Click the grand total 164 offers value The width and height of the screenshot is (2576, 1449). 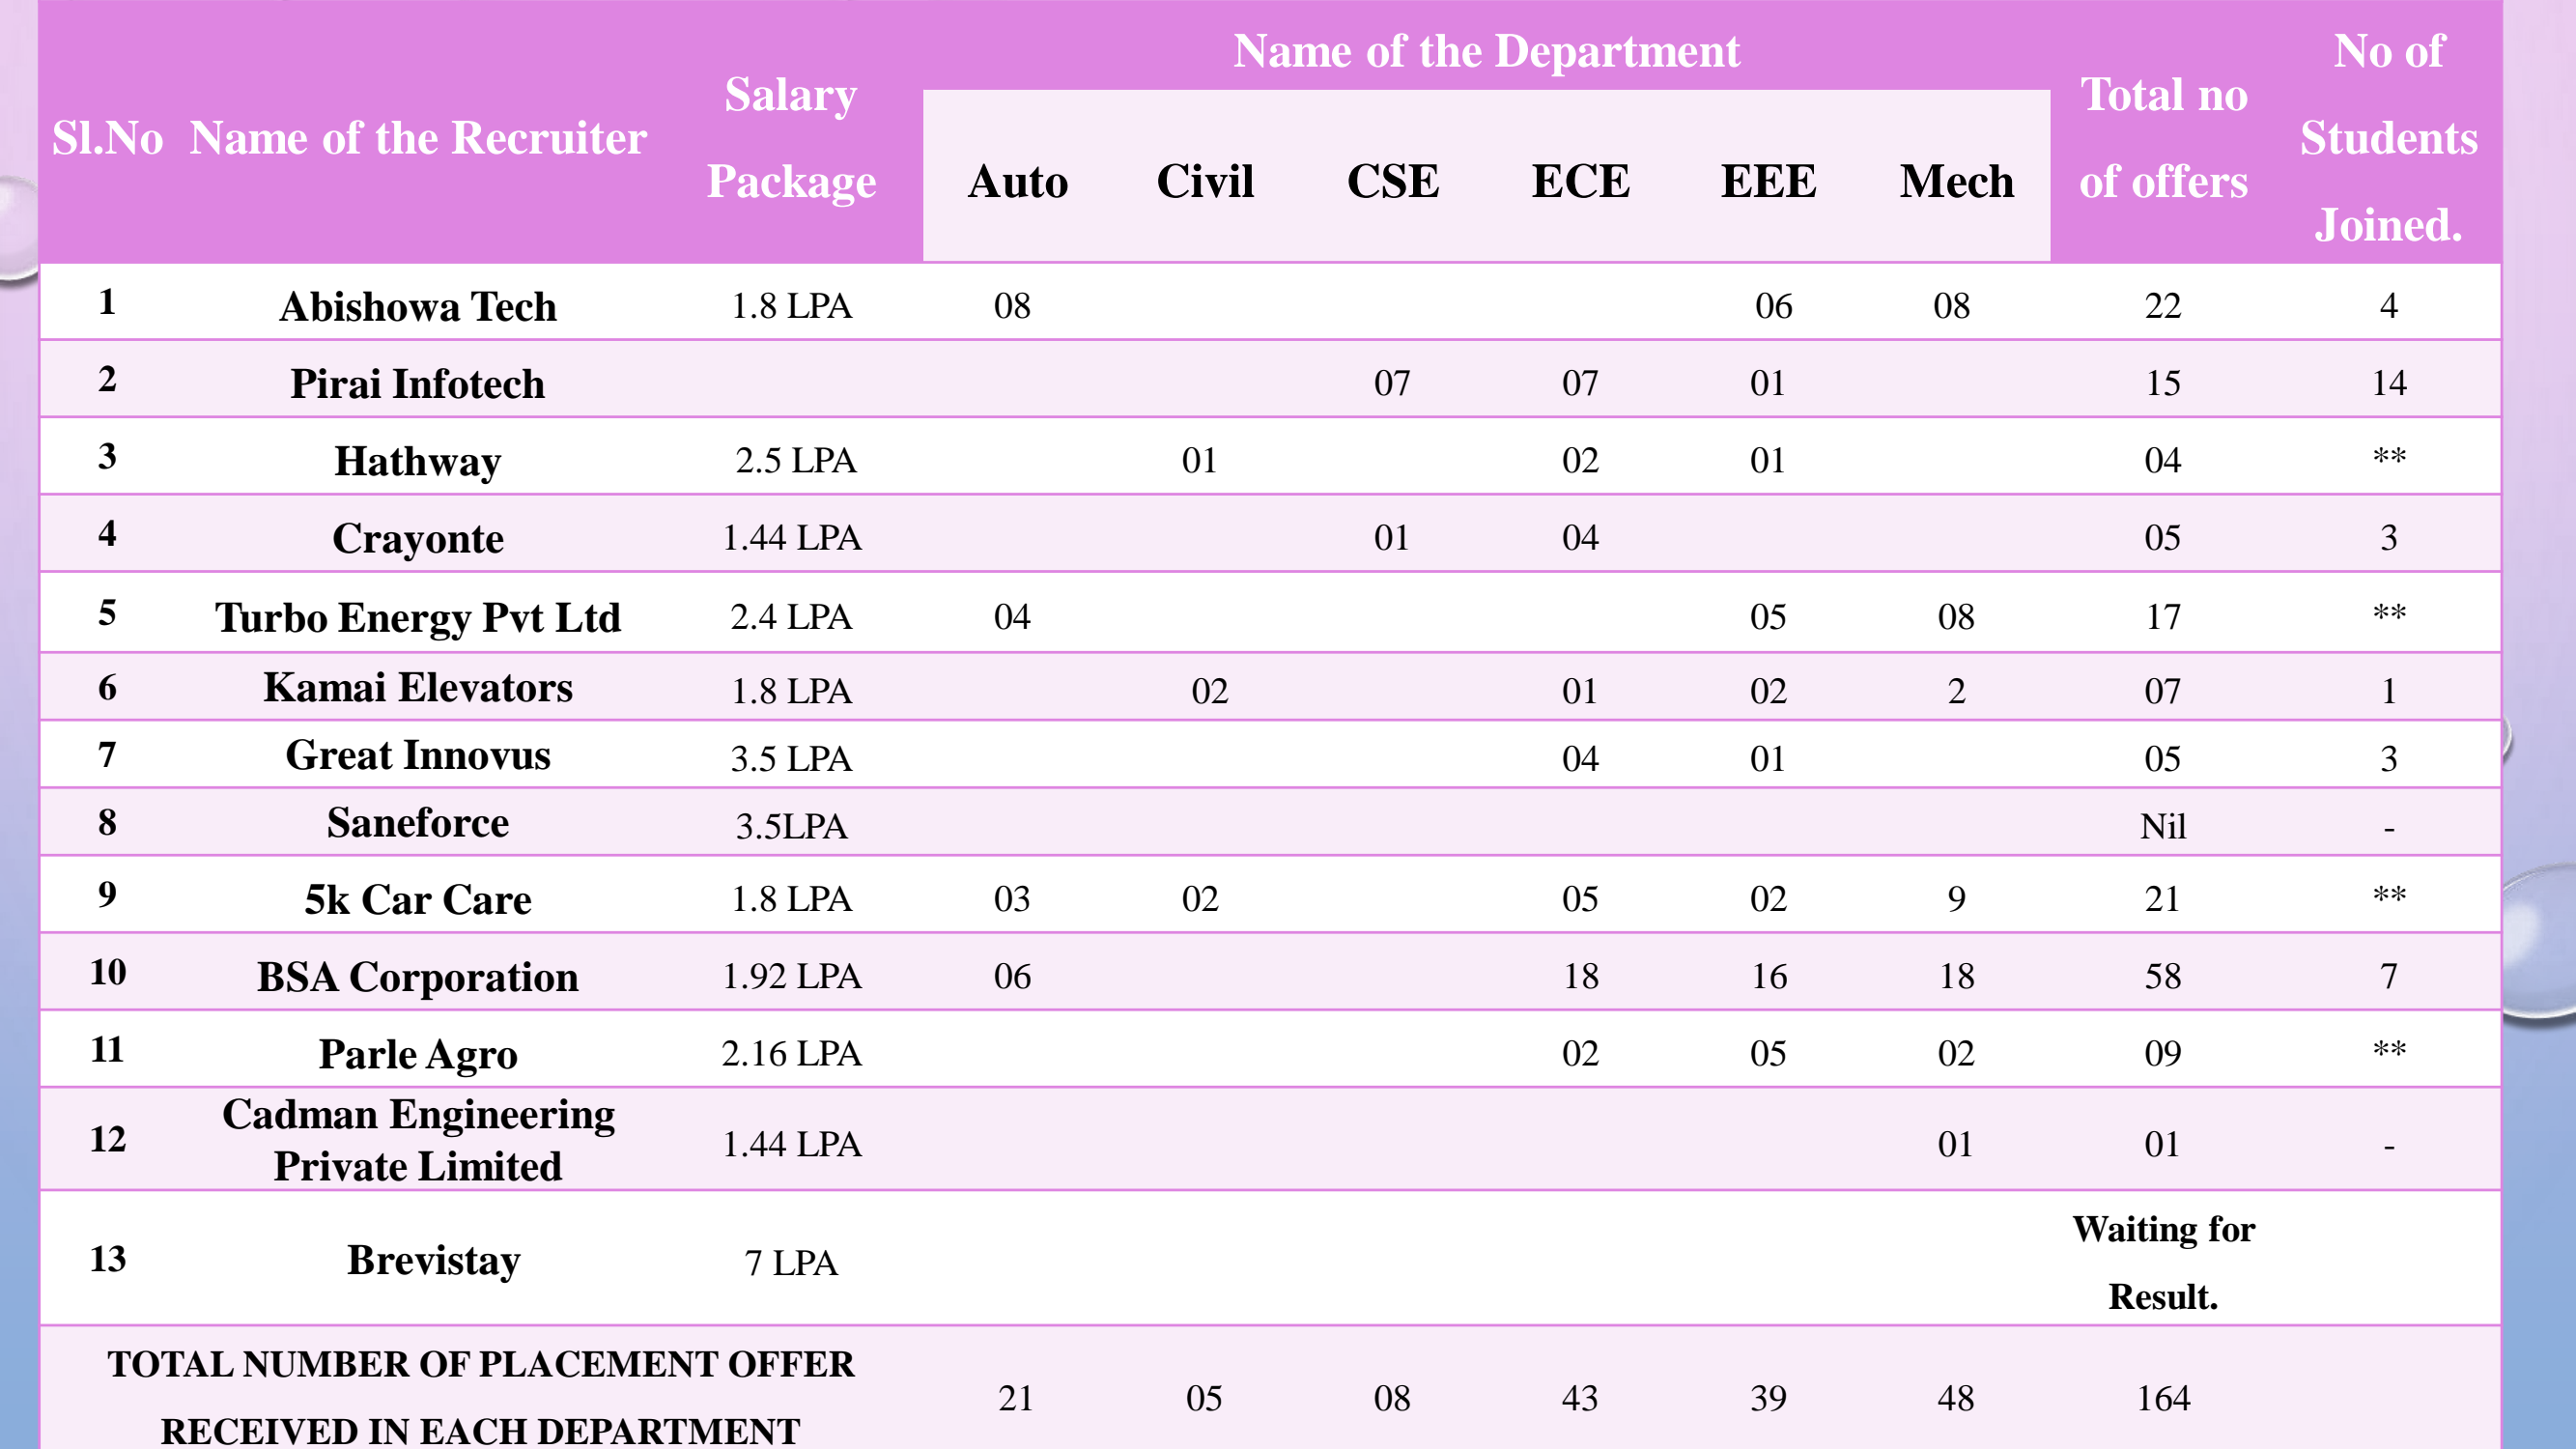(2162, 1398)
